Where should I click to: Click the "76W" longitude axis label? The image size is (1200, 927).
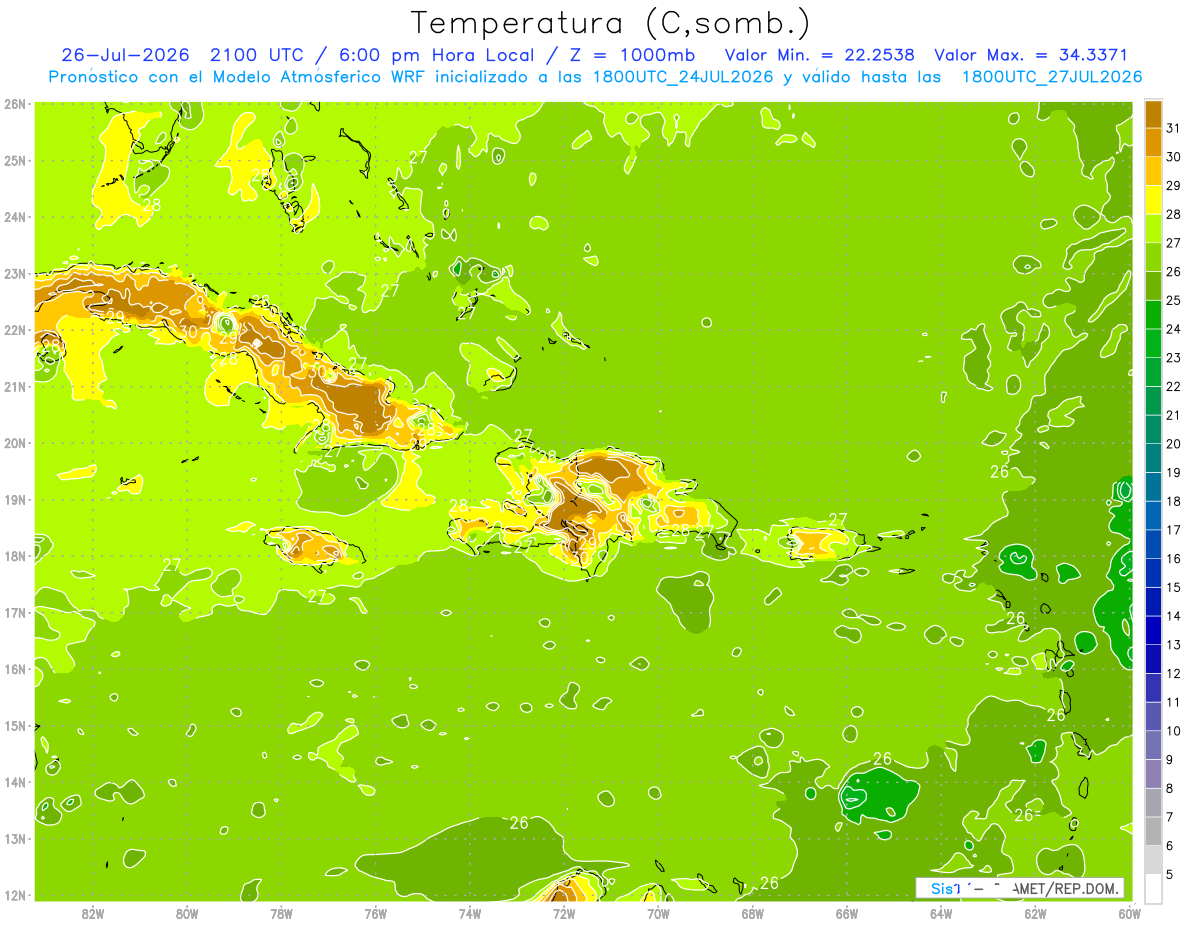(376, 913)
